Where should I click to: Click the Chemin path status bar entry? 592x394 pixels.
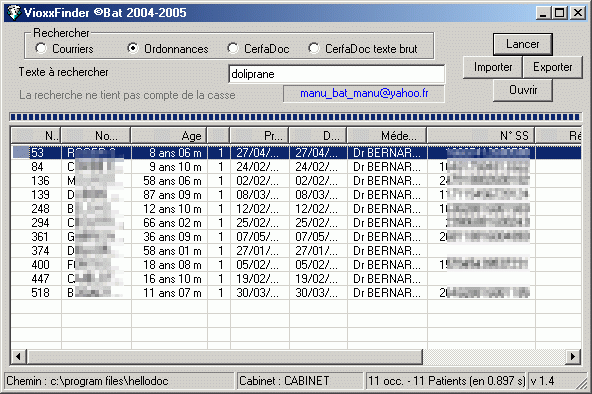click(x=119, y=381)
